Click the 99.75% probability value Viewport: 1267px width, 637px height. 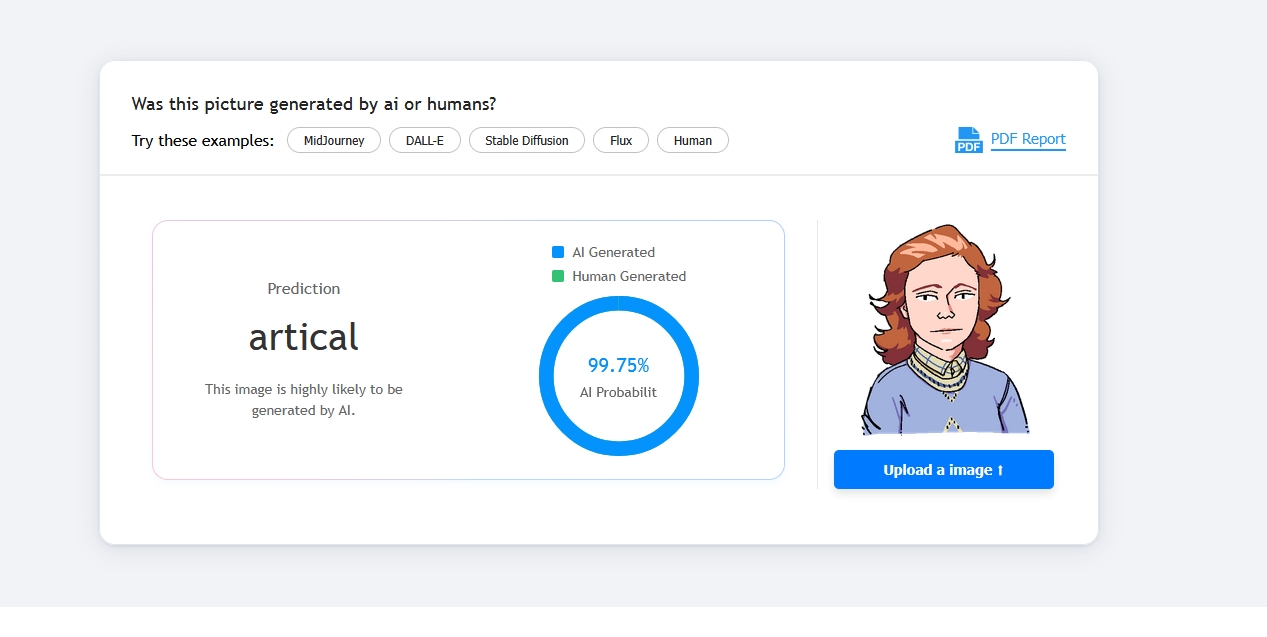pyautogui.click(x=619, y=365)
